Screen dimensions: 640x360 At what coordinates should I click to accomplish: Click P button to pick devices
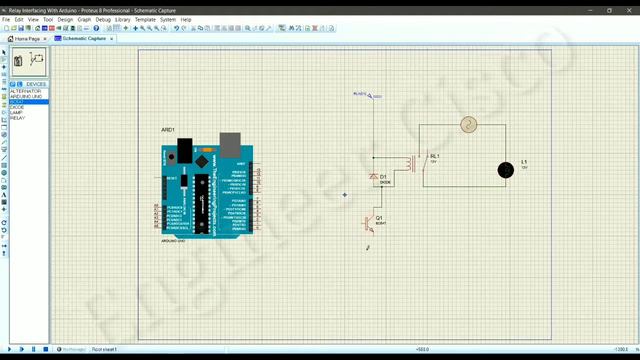pyautogui.click(x=13, y=84)
